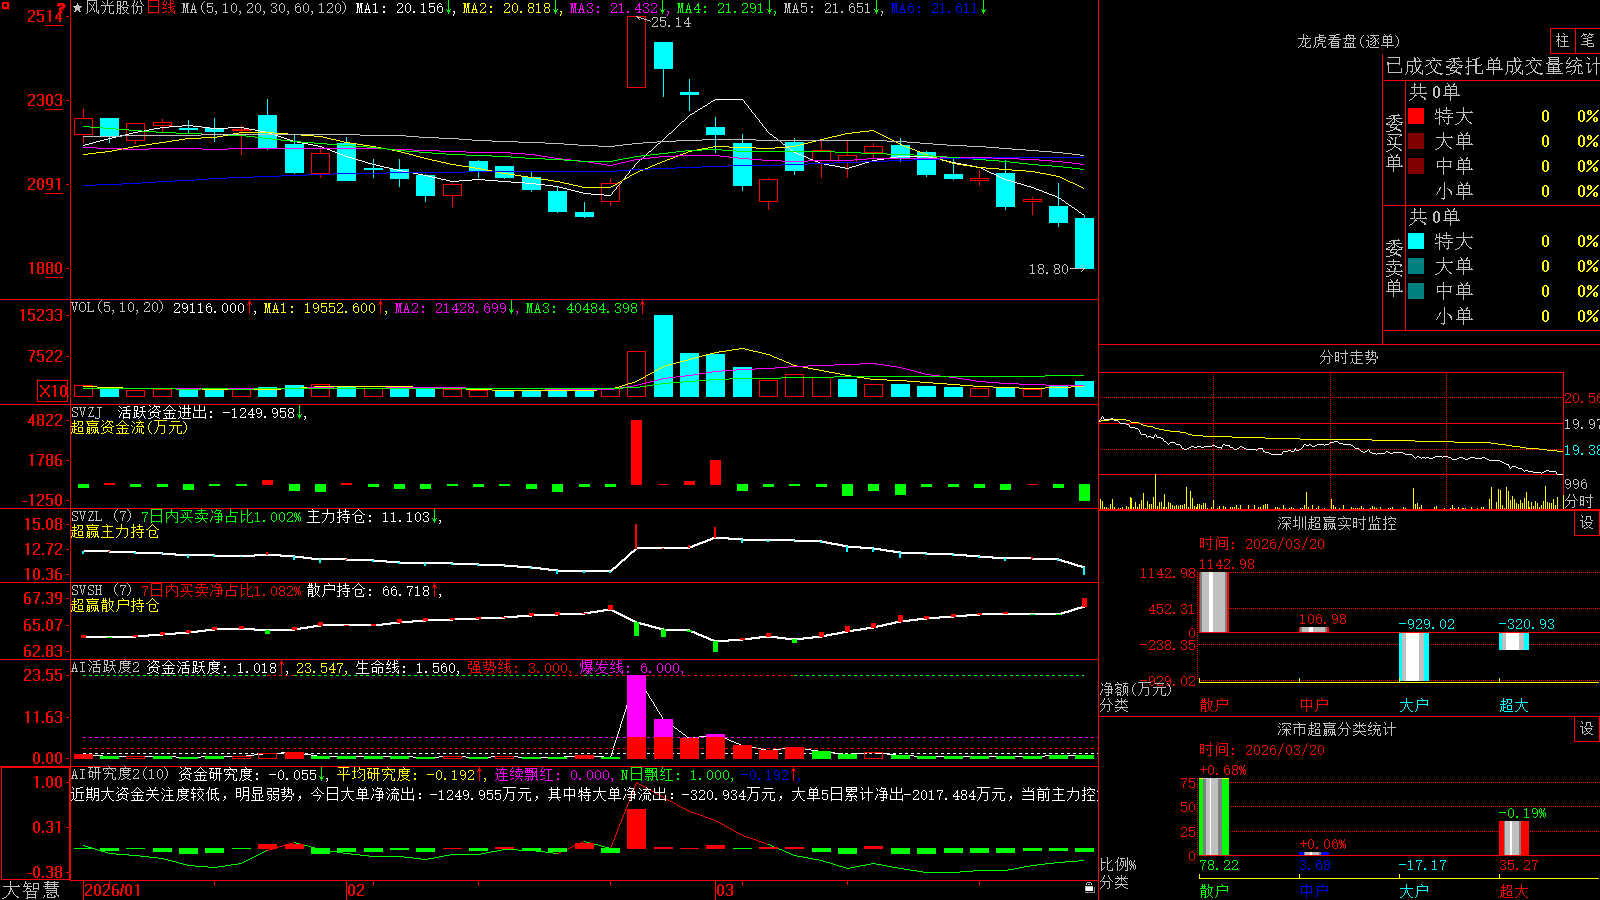Open 设 settings for 深市超赢分类统计

(x=1587, y=729)
